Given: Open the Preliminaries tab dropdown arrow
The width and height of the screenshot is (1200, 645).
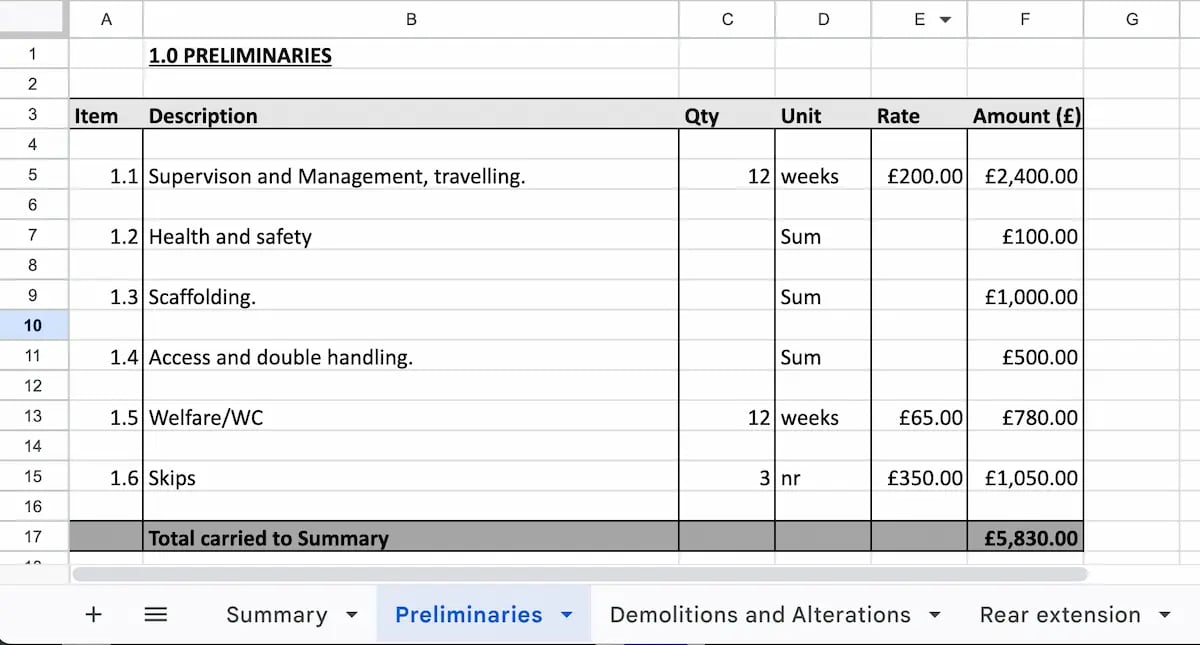Looking at the screenshot, I should pos(566,615).
